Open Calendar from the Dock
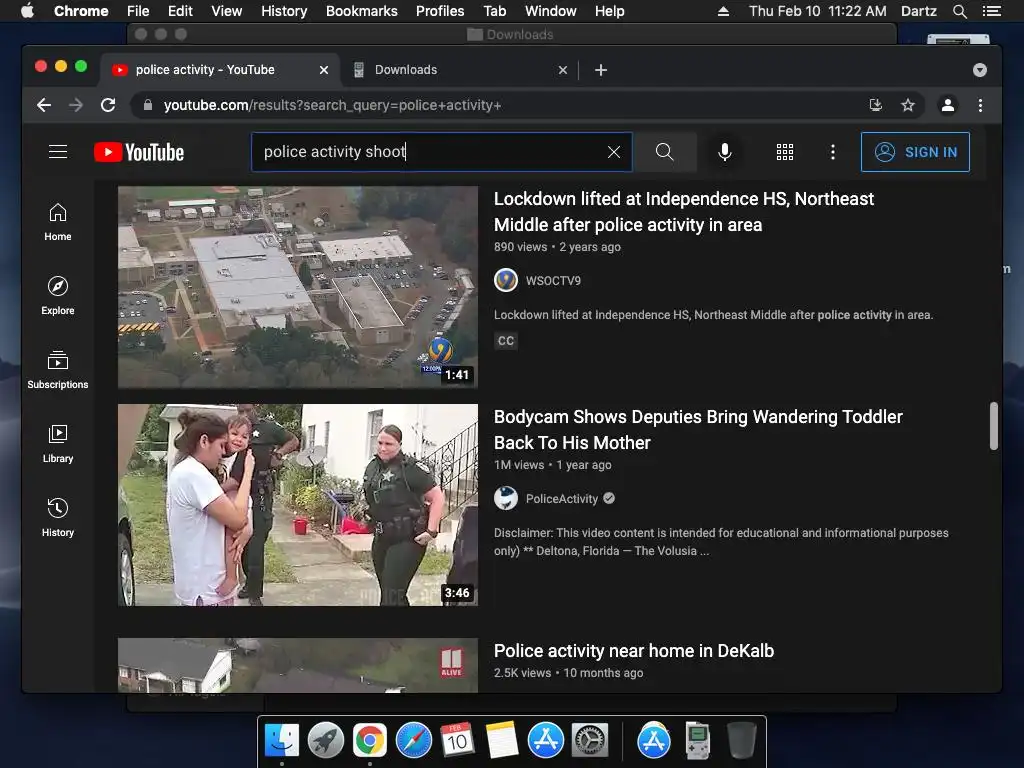Image resolution: width=1024 pixels, height=768 pixels. pos(457,741)
